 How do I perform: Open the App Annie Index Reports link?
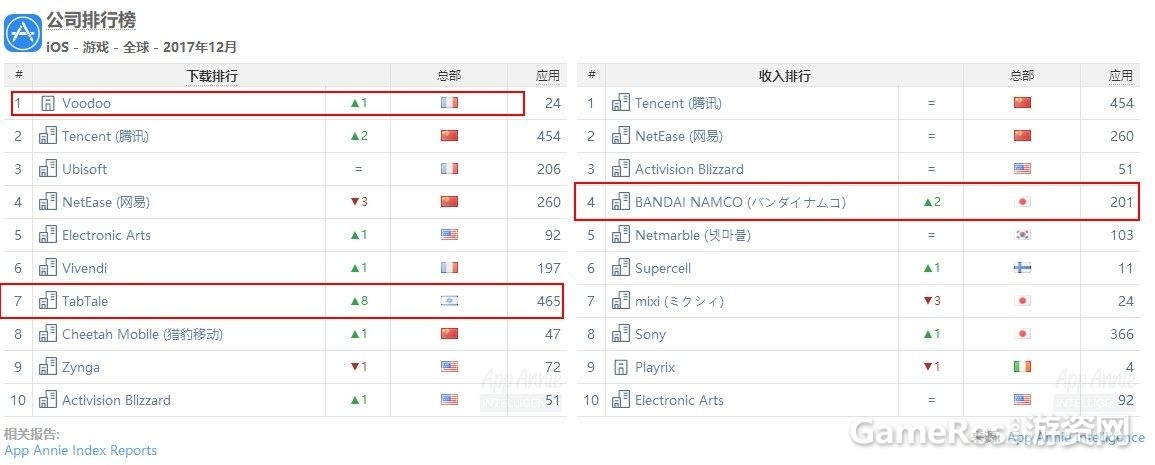(80, 450)
